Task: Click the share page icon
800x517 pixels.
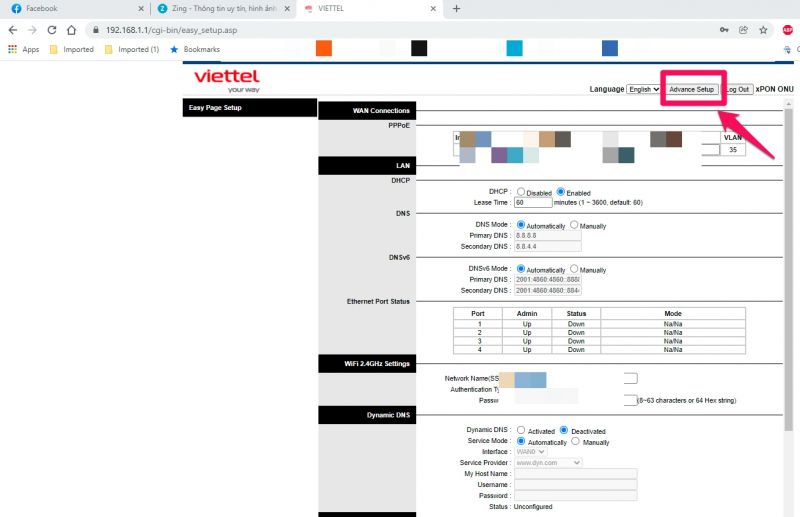Action: (743, 30)
